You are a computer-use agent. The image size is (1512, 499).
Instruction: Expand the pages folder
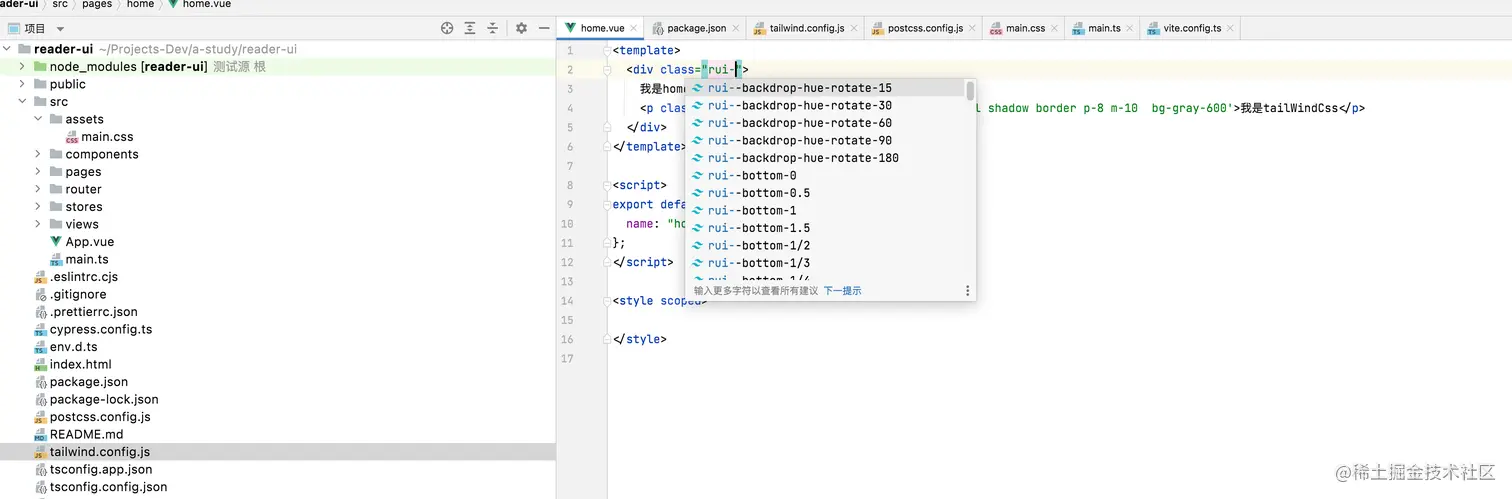pos(38,172)
